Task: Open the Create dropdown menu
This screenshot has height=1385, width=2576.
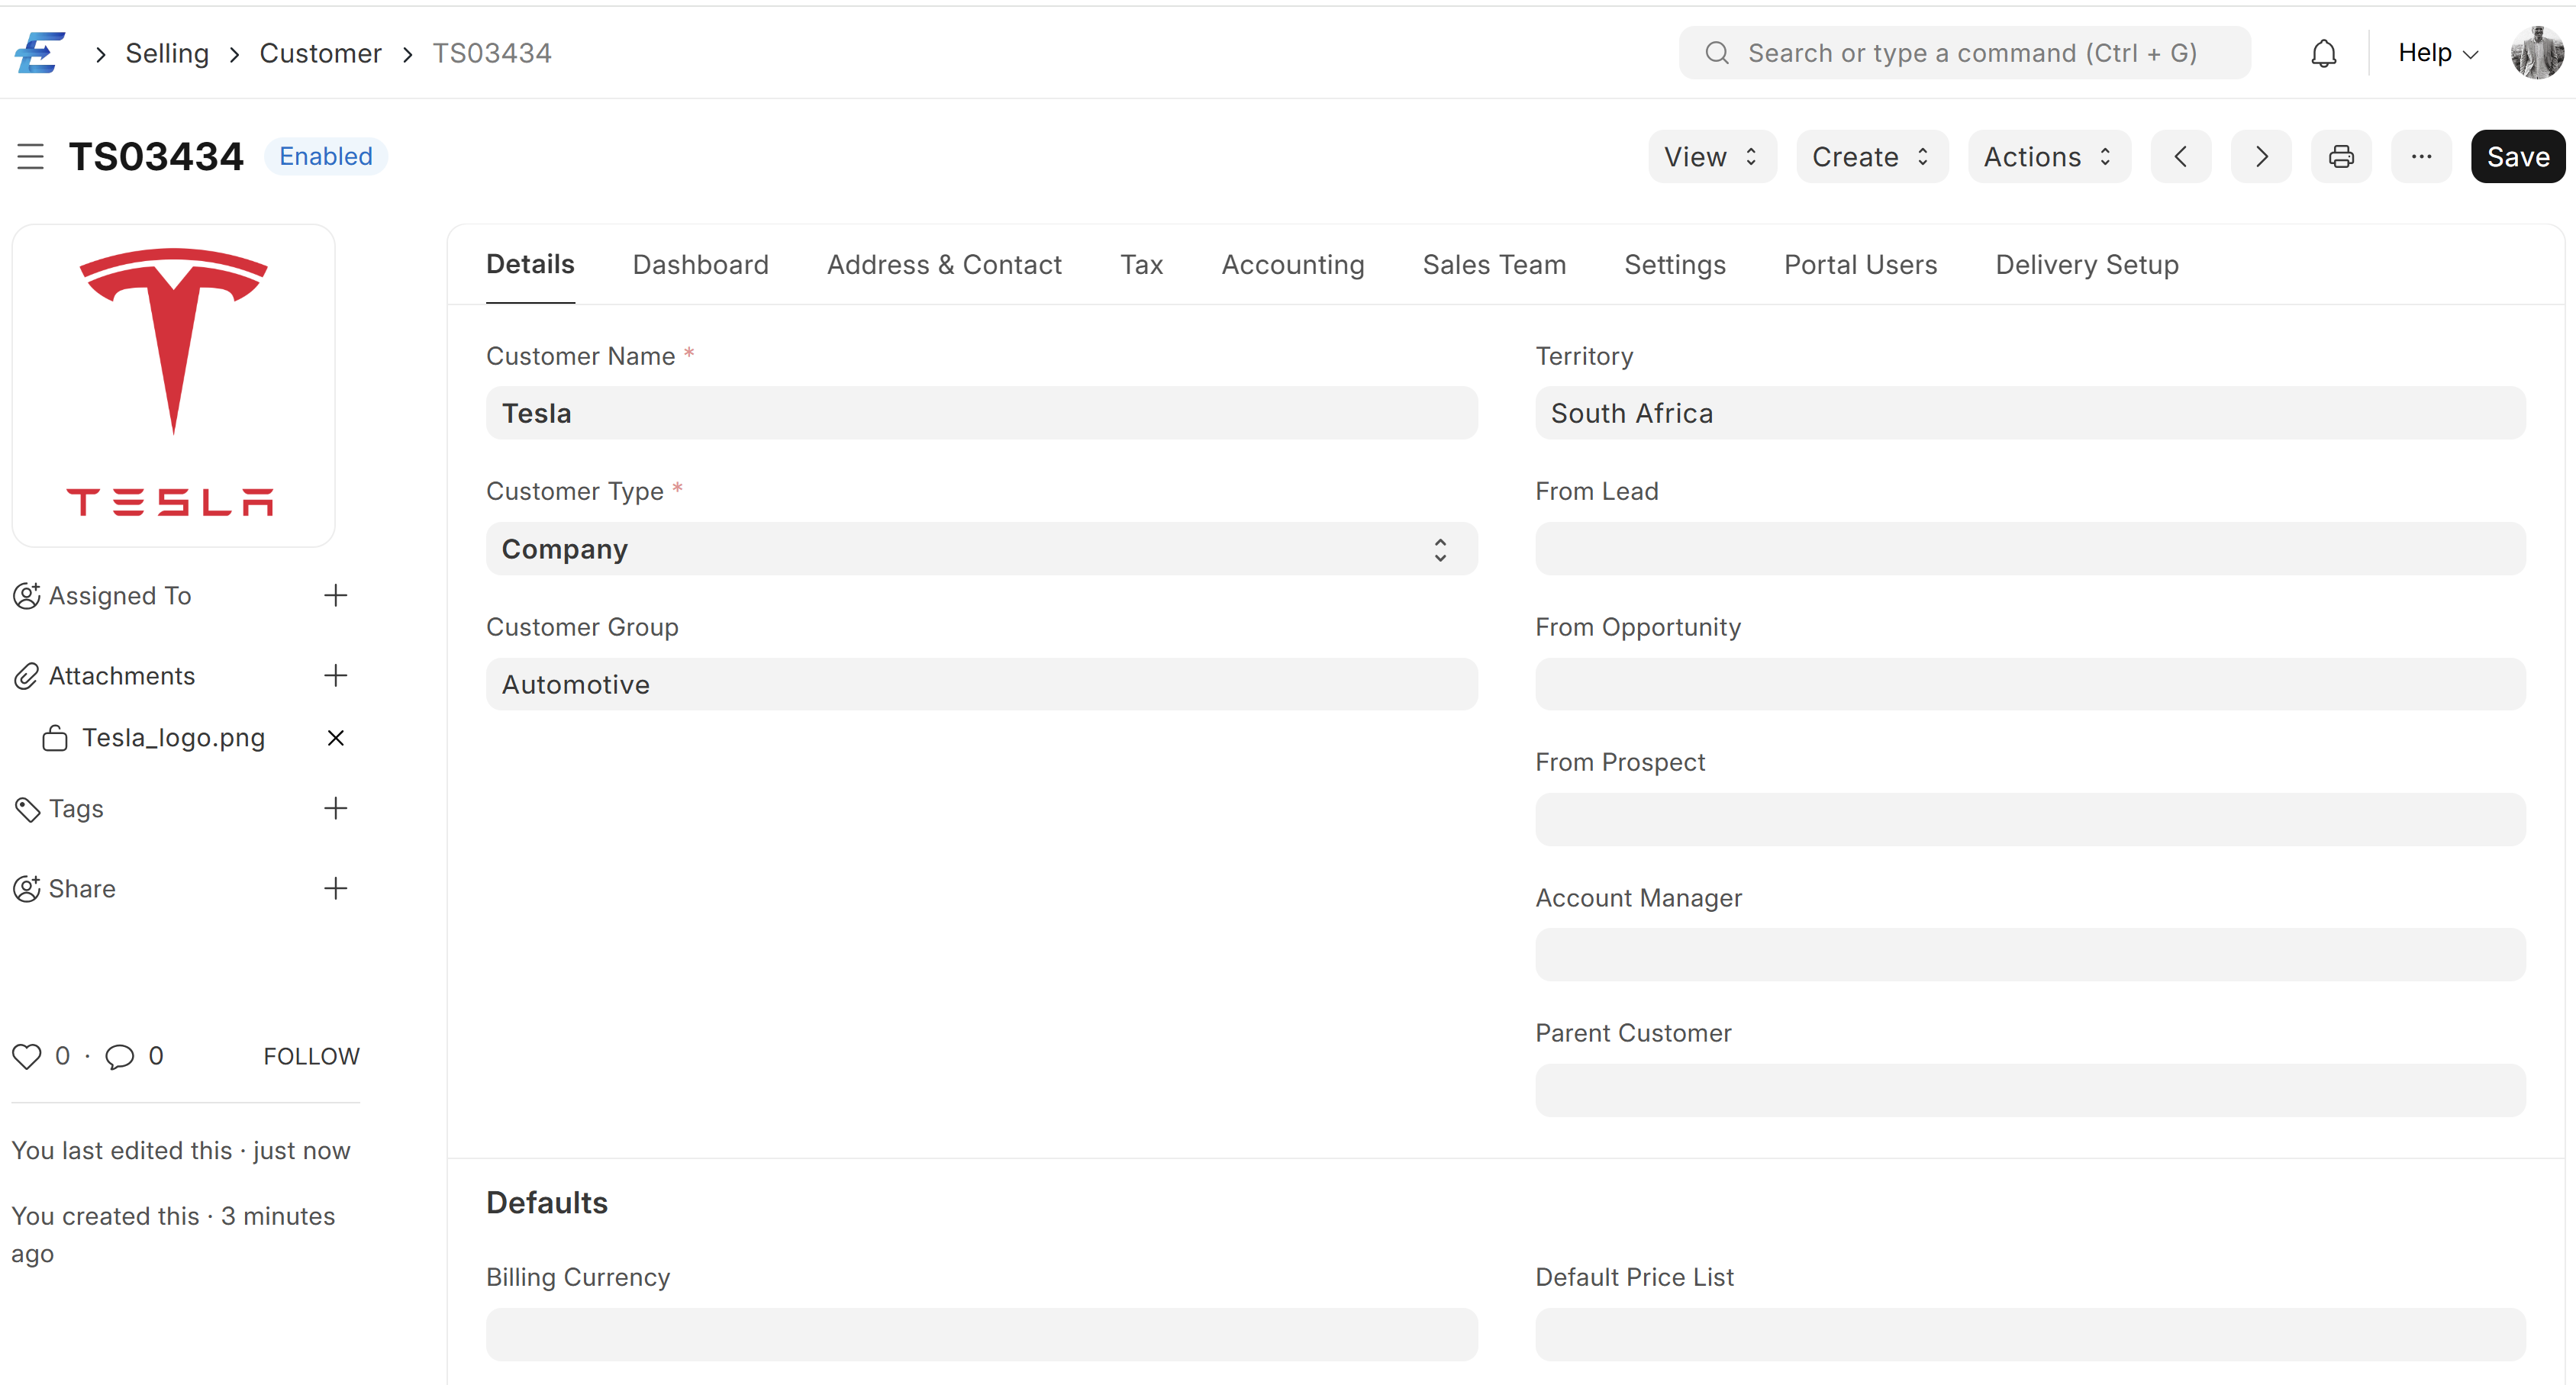Action: point(1871,157)
